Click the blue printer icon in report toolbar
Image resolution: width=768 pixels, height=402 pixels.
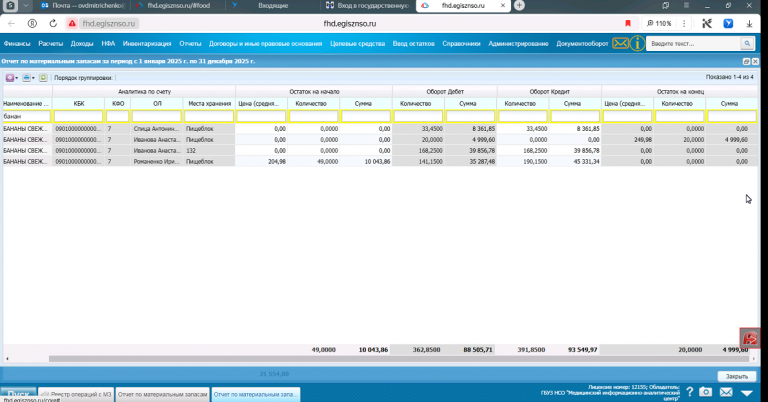[x=26, y=78]
